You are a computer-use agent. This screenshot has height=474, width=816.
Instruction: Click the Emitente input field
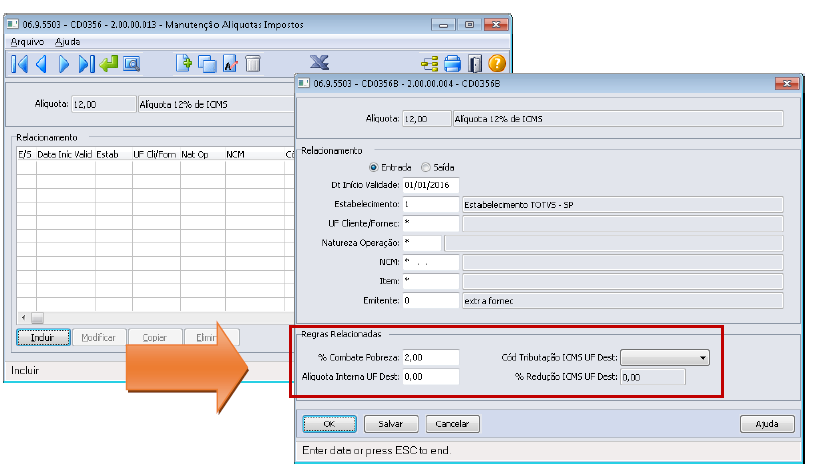(431, 300)
